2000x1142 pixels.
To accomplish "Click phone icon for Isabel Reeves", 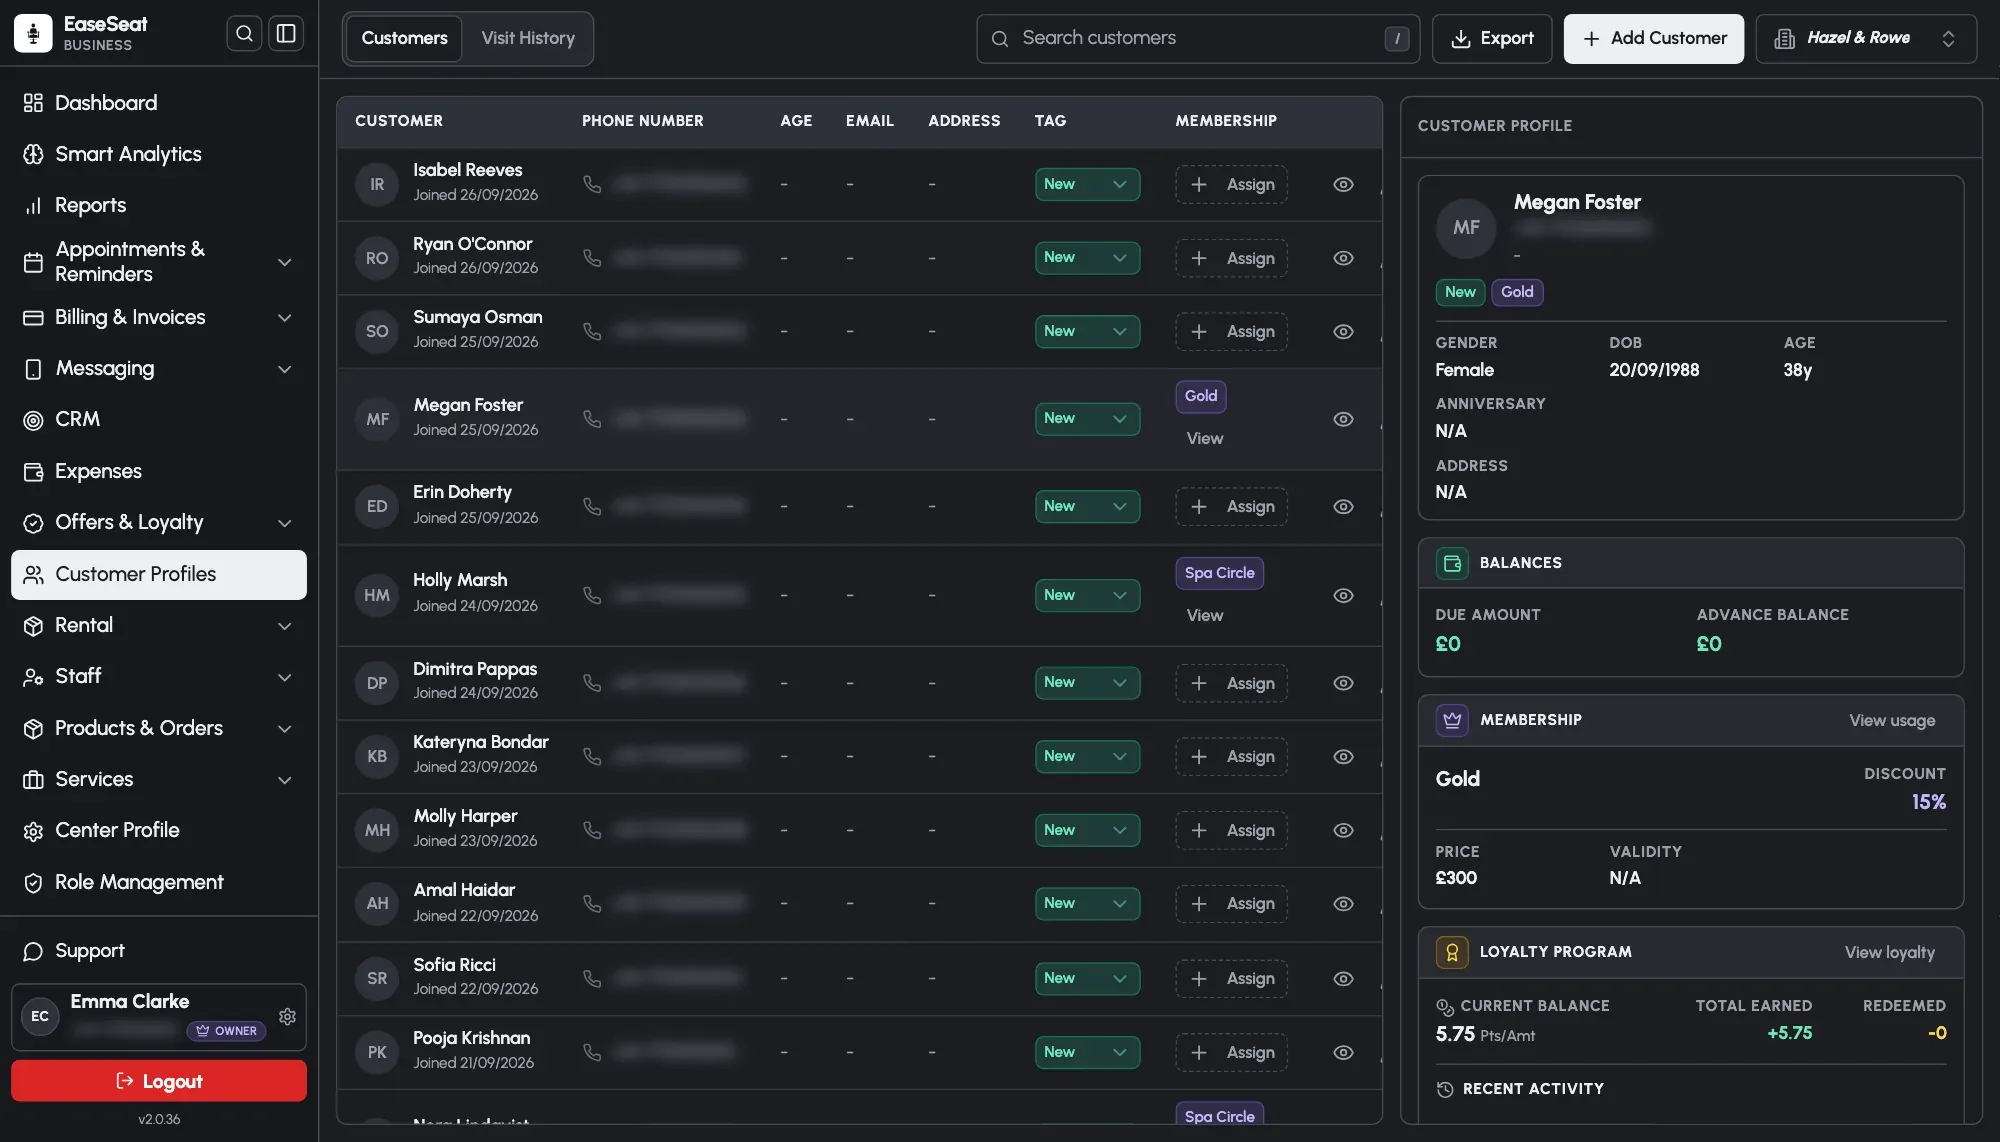I will (592, 184).
